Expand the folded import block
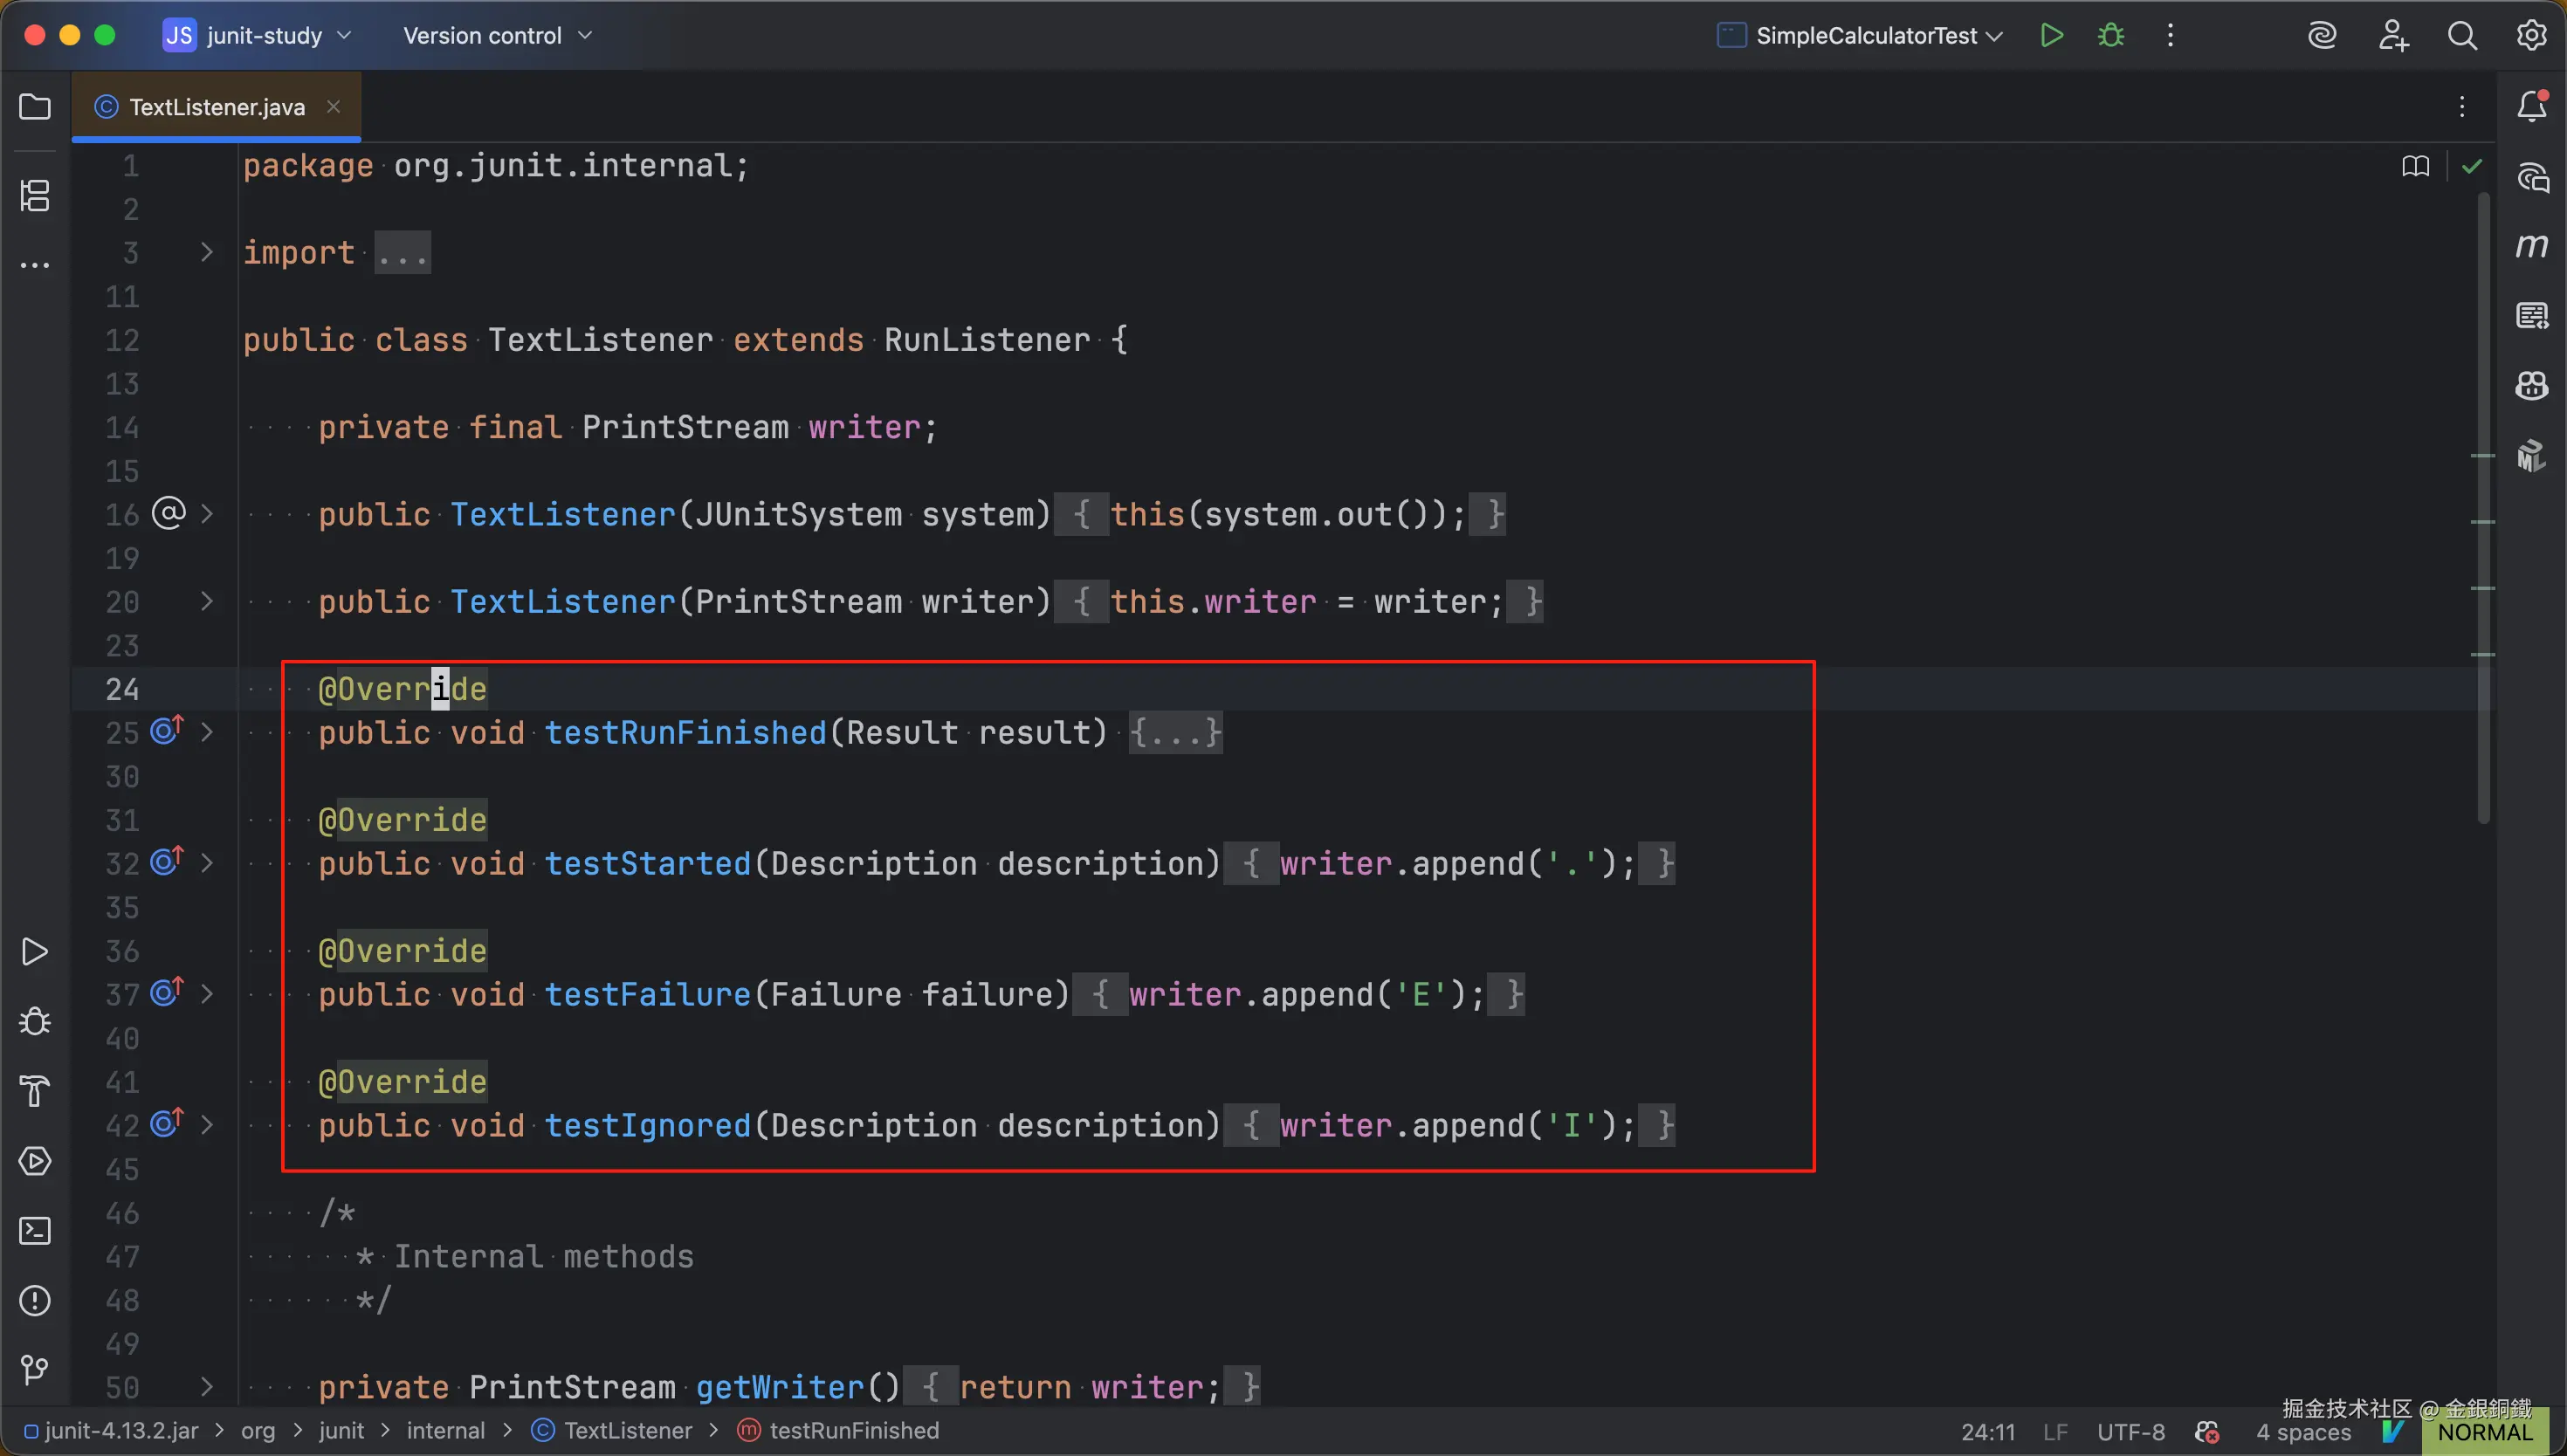The width and height of the screenshot is (2567, 1456). (x=402, y=253)
